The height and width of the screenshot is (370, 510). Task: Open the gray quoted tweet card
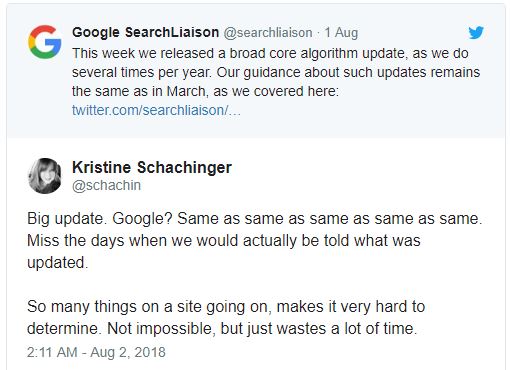coord(256,71)
